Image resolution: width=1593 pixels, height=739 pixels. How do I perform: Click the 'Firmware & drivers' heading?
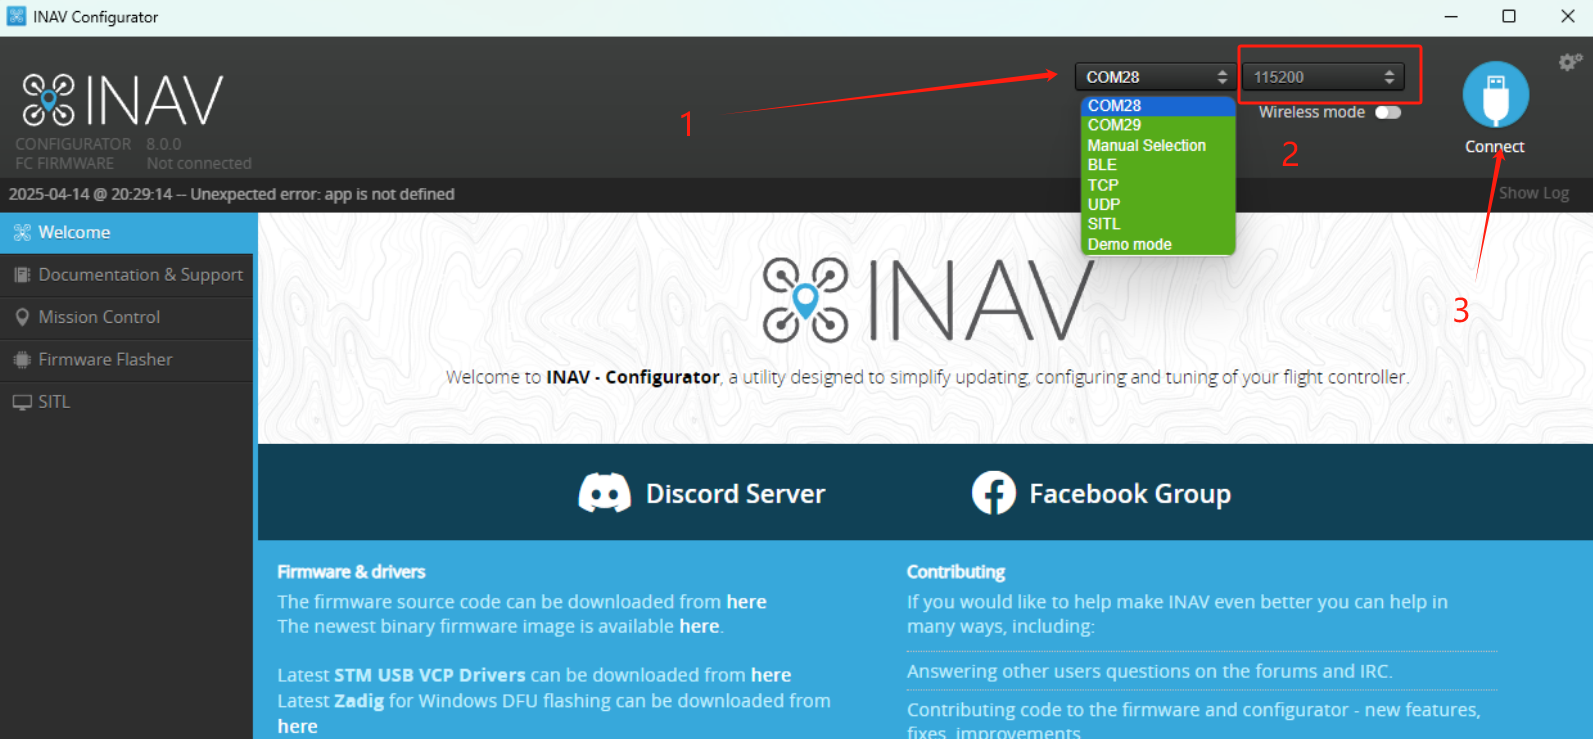(x=351, y=572)
